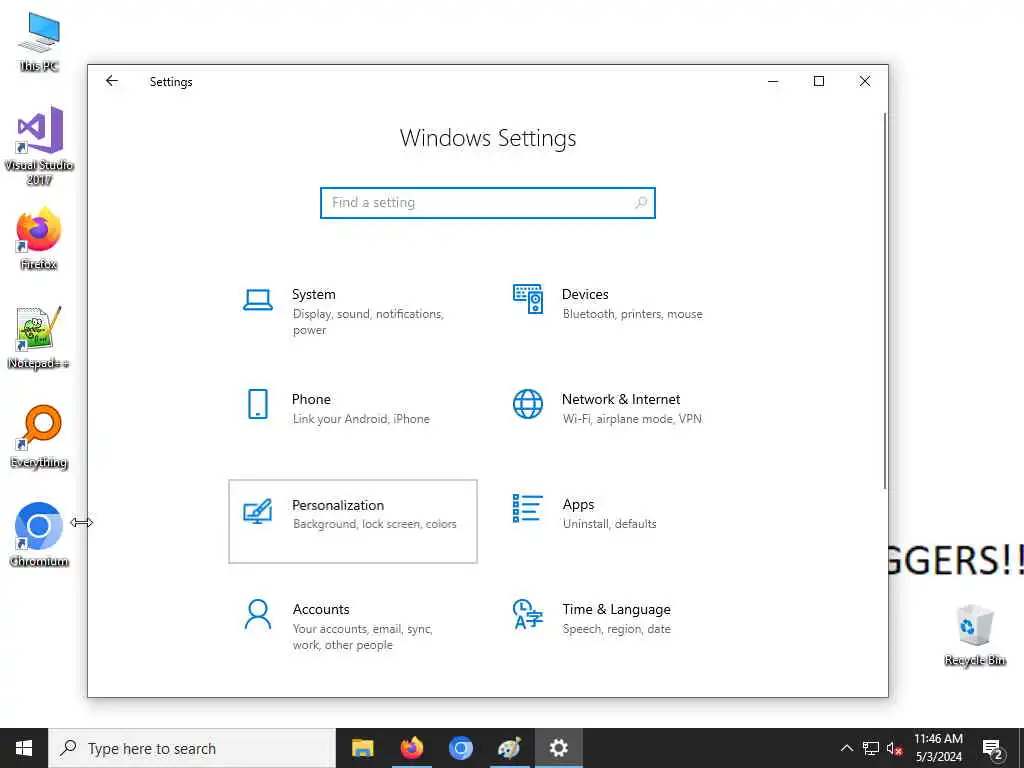Open the Time & Language title
Viewport: 1024px width, 768px height.
tap(616, 609)
